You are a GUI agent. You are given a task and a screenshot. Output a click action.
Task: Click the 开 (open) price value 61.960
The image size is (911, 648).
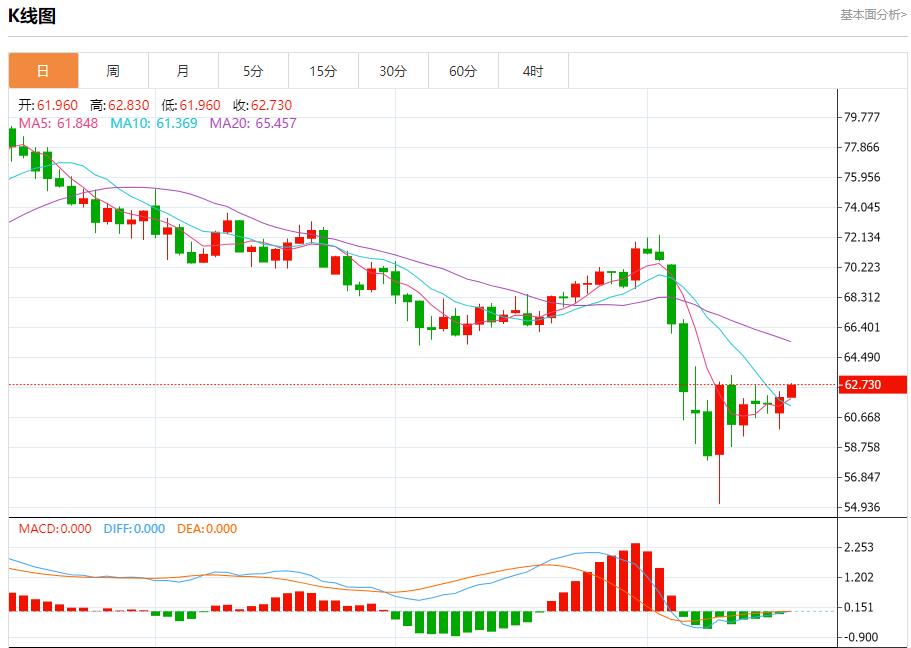48,103
